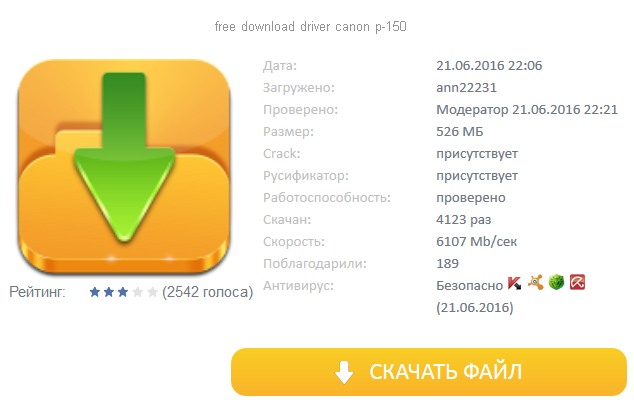Click uploader name ann22231
The width and height of the screenshot is (634, 402).
tap(466, 88)
